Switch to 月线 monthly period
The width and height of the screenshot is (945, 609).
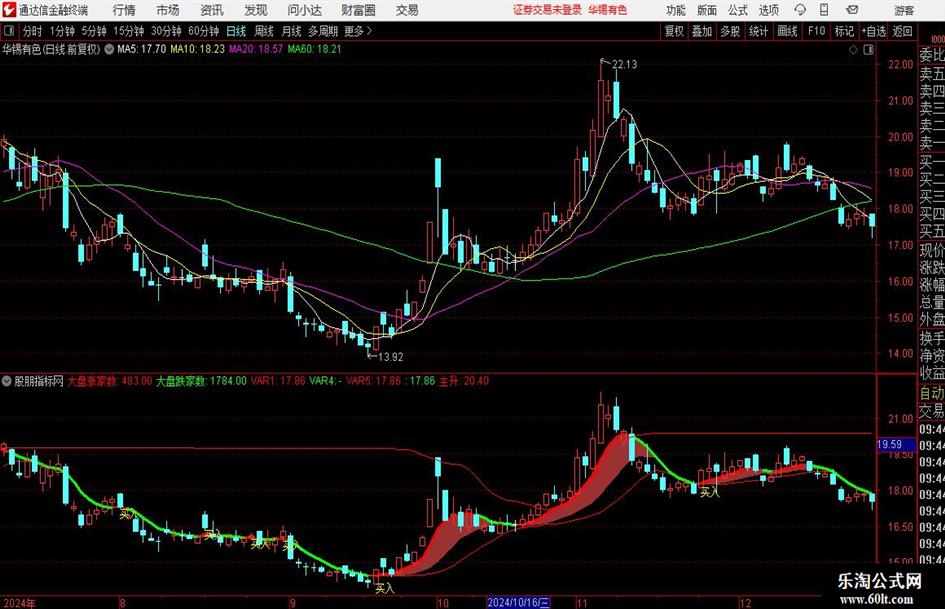(x=291, y=31)
